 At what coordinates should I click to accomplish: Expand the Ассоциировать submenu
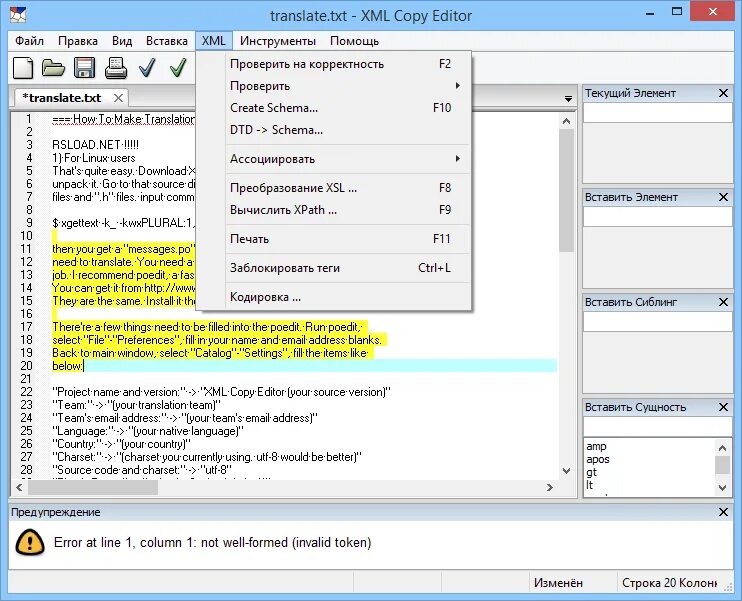349,159
